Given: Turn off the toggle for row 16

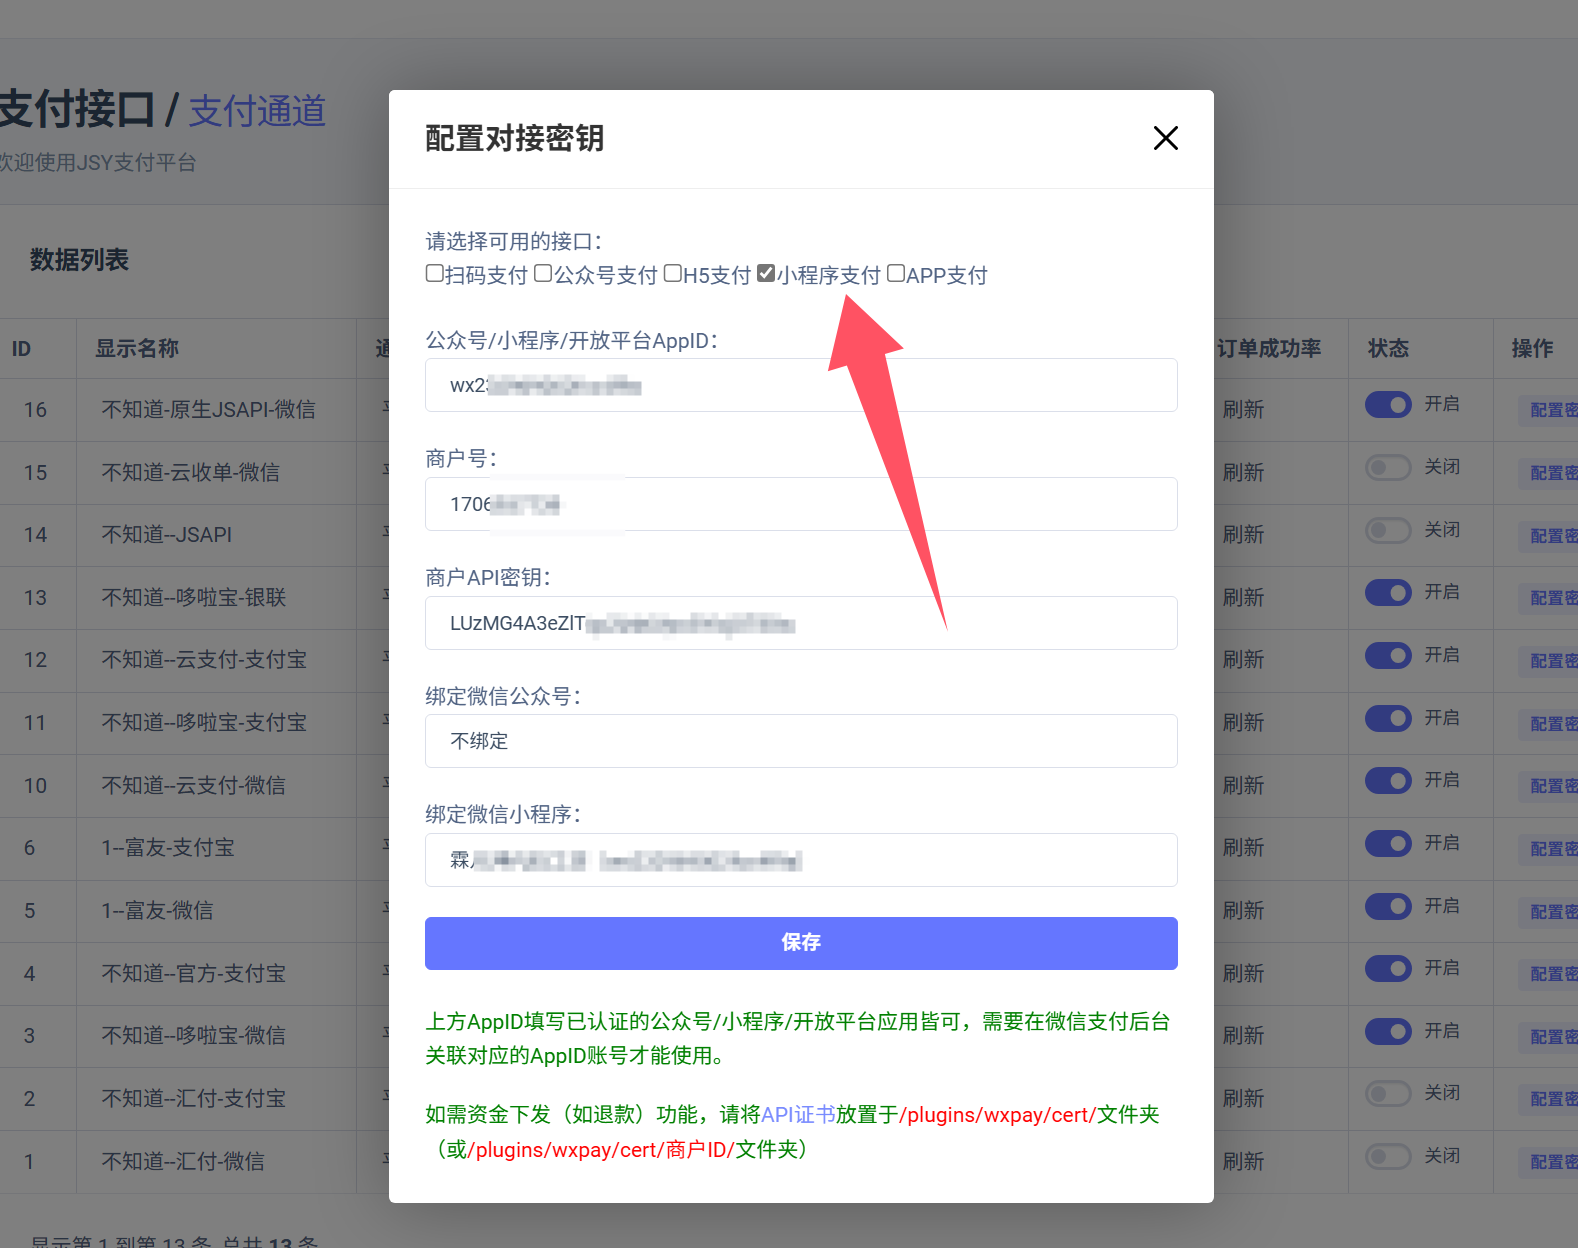Looking at the screenshot, I should coord(1388,404).
